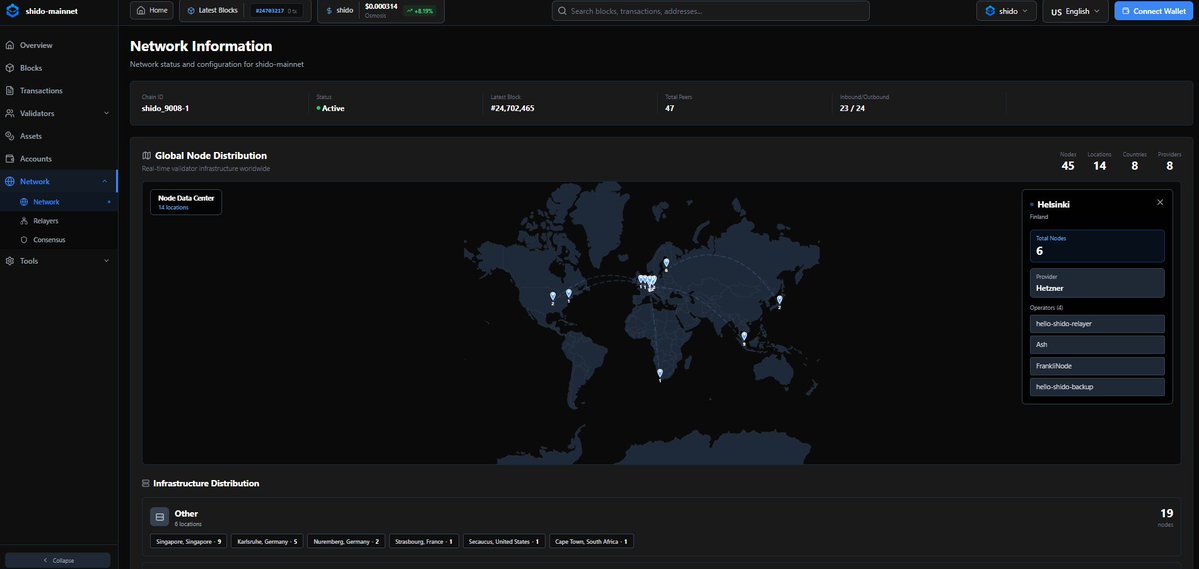Viewport: 1199px width, 569px height.
Task: Click the Tools gear icon in sidebar
Action: 10,261
